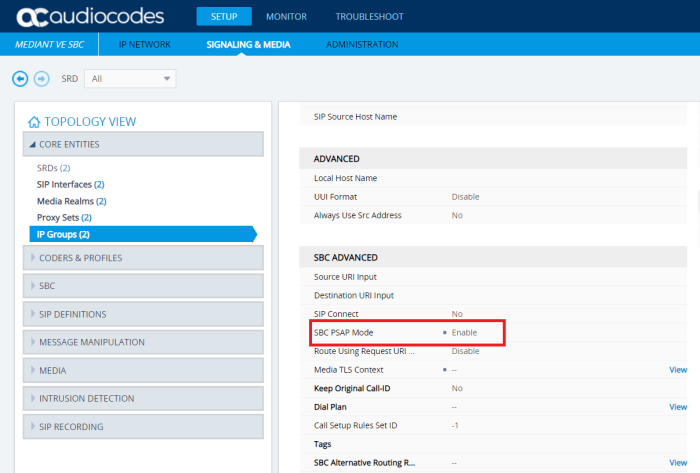This screenshot has width=700, height=473.
Task: Click the back navigation arrow icon
Action: click(19, 78)
